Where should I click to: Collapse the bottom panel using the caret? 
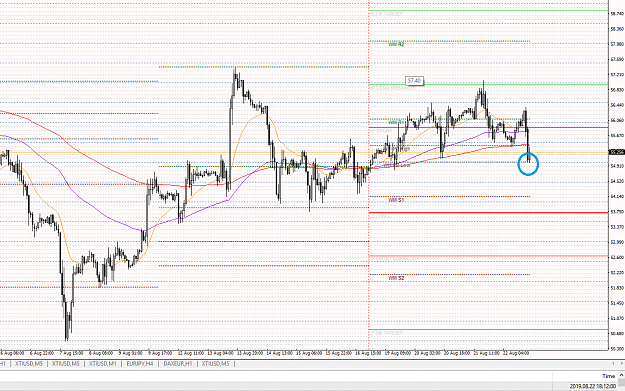pyautogui.click(x=621, y=375)
